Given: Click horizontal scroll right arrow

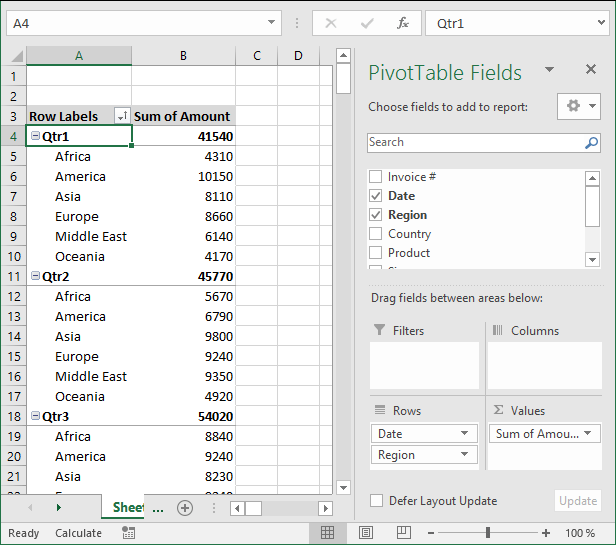Looking at the screenshot, I should pyautogui.click(x=326, y=508).
